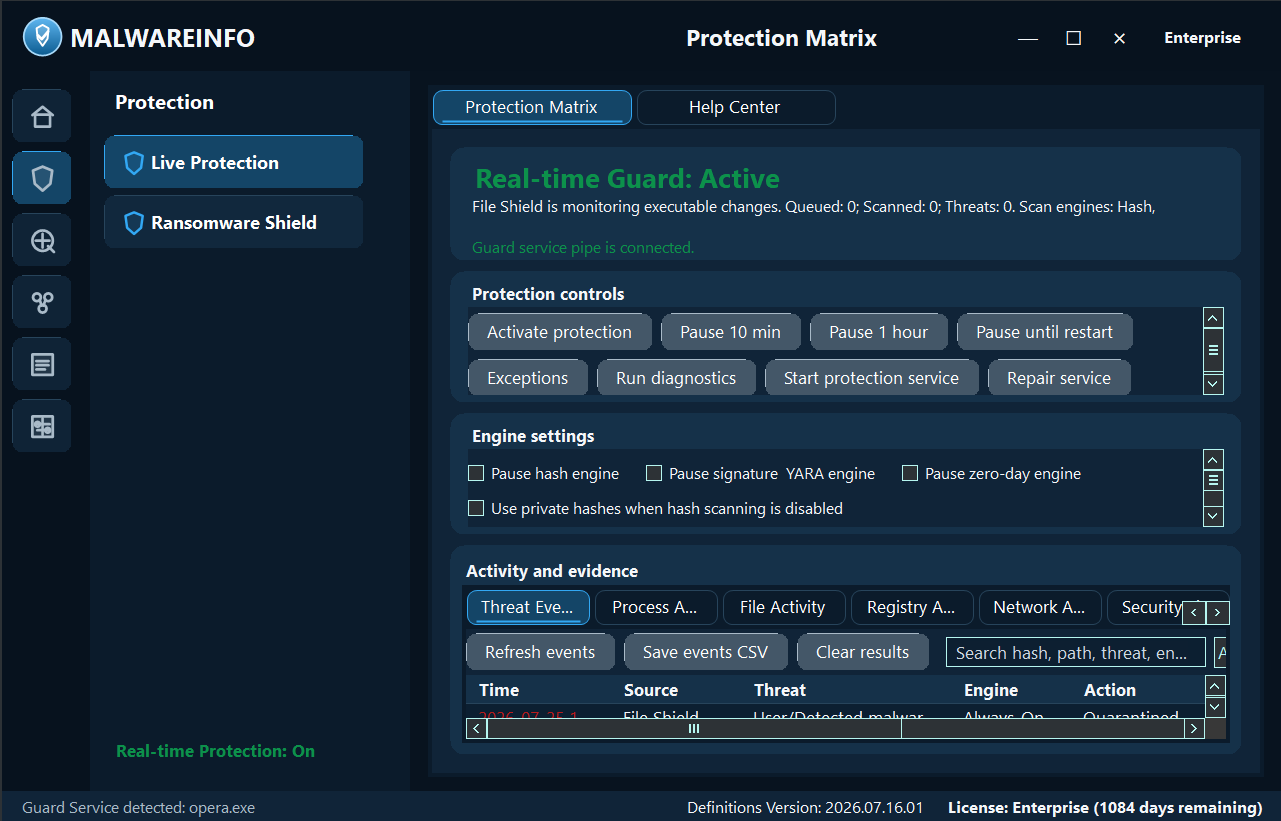Screen dimensions: 1281x821
Task: Click the partially hidden dropdown beside search field
Action: click(x=1221, y=653)
